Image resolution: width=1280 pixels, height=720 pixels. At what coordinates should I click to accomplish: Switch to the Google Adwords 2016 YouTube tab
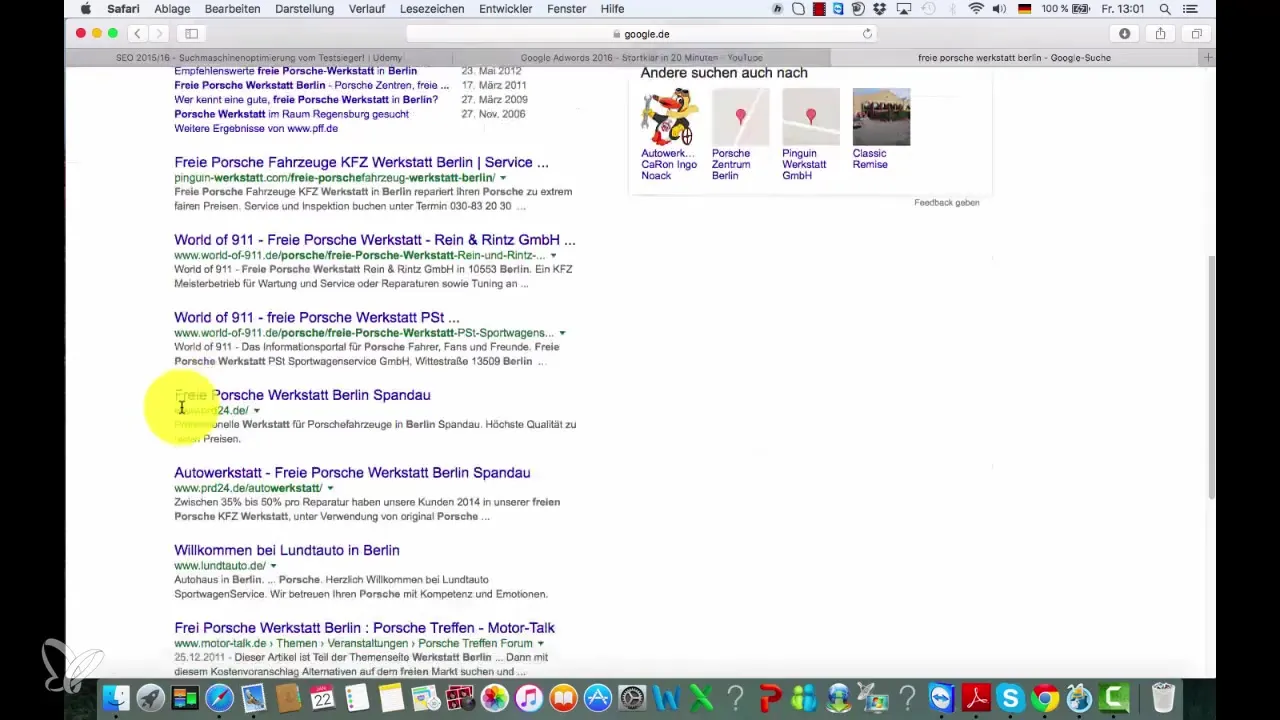tap(639, 58)
